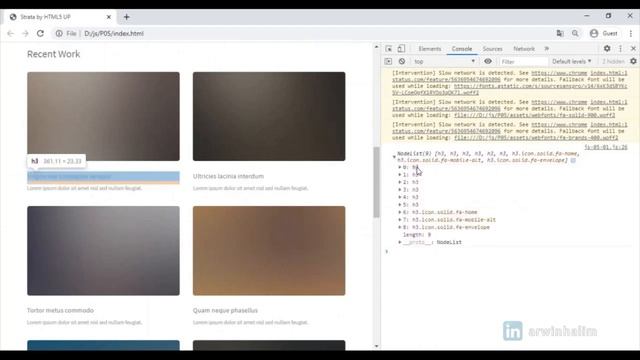
Task: Click the page scrollbar down arrow
Action: coord(376,346)
